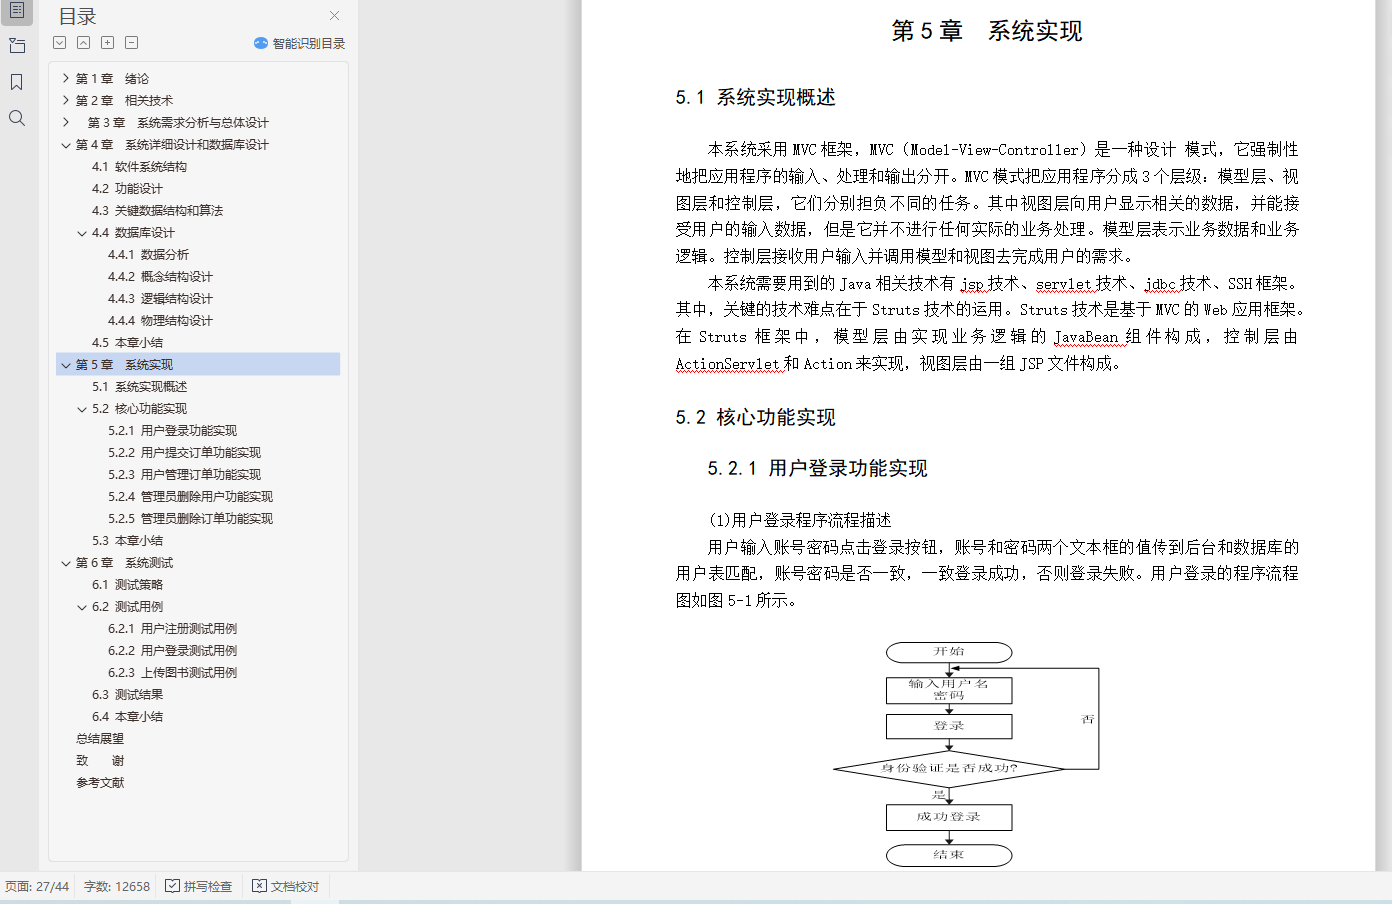The image size is (1392, 904).
Task: Jump to 总结展望 section
Action: [x=100, y=738]
